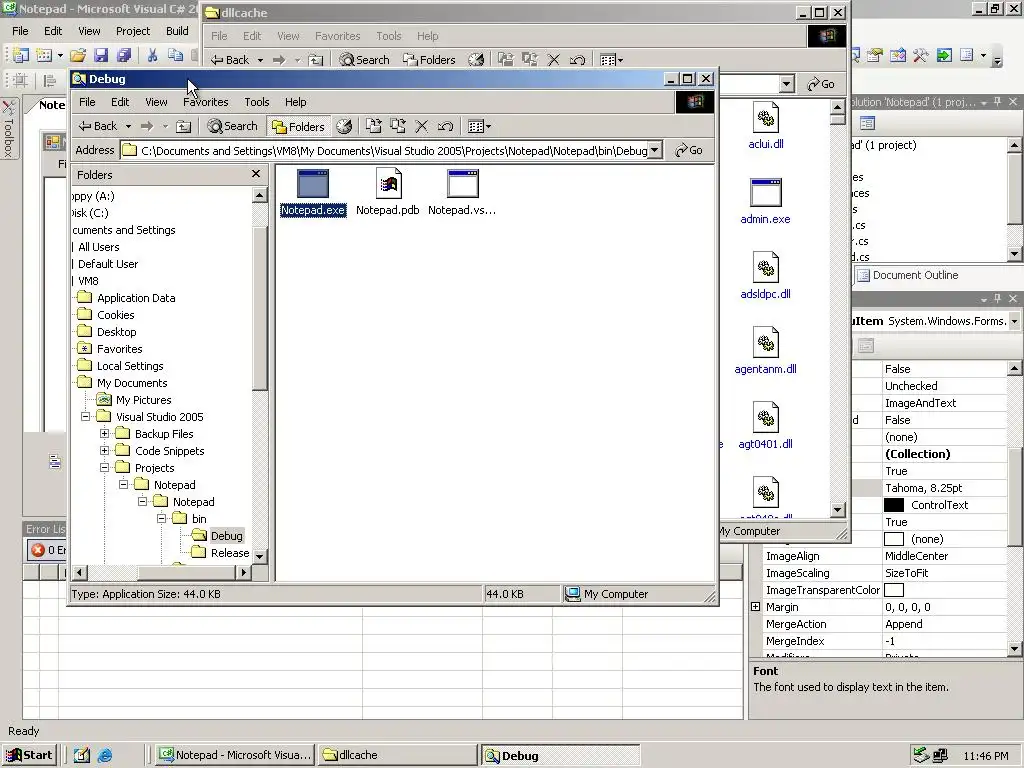Click Start button on taskbar

30,755
